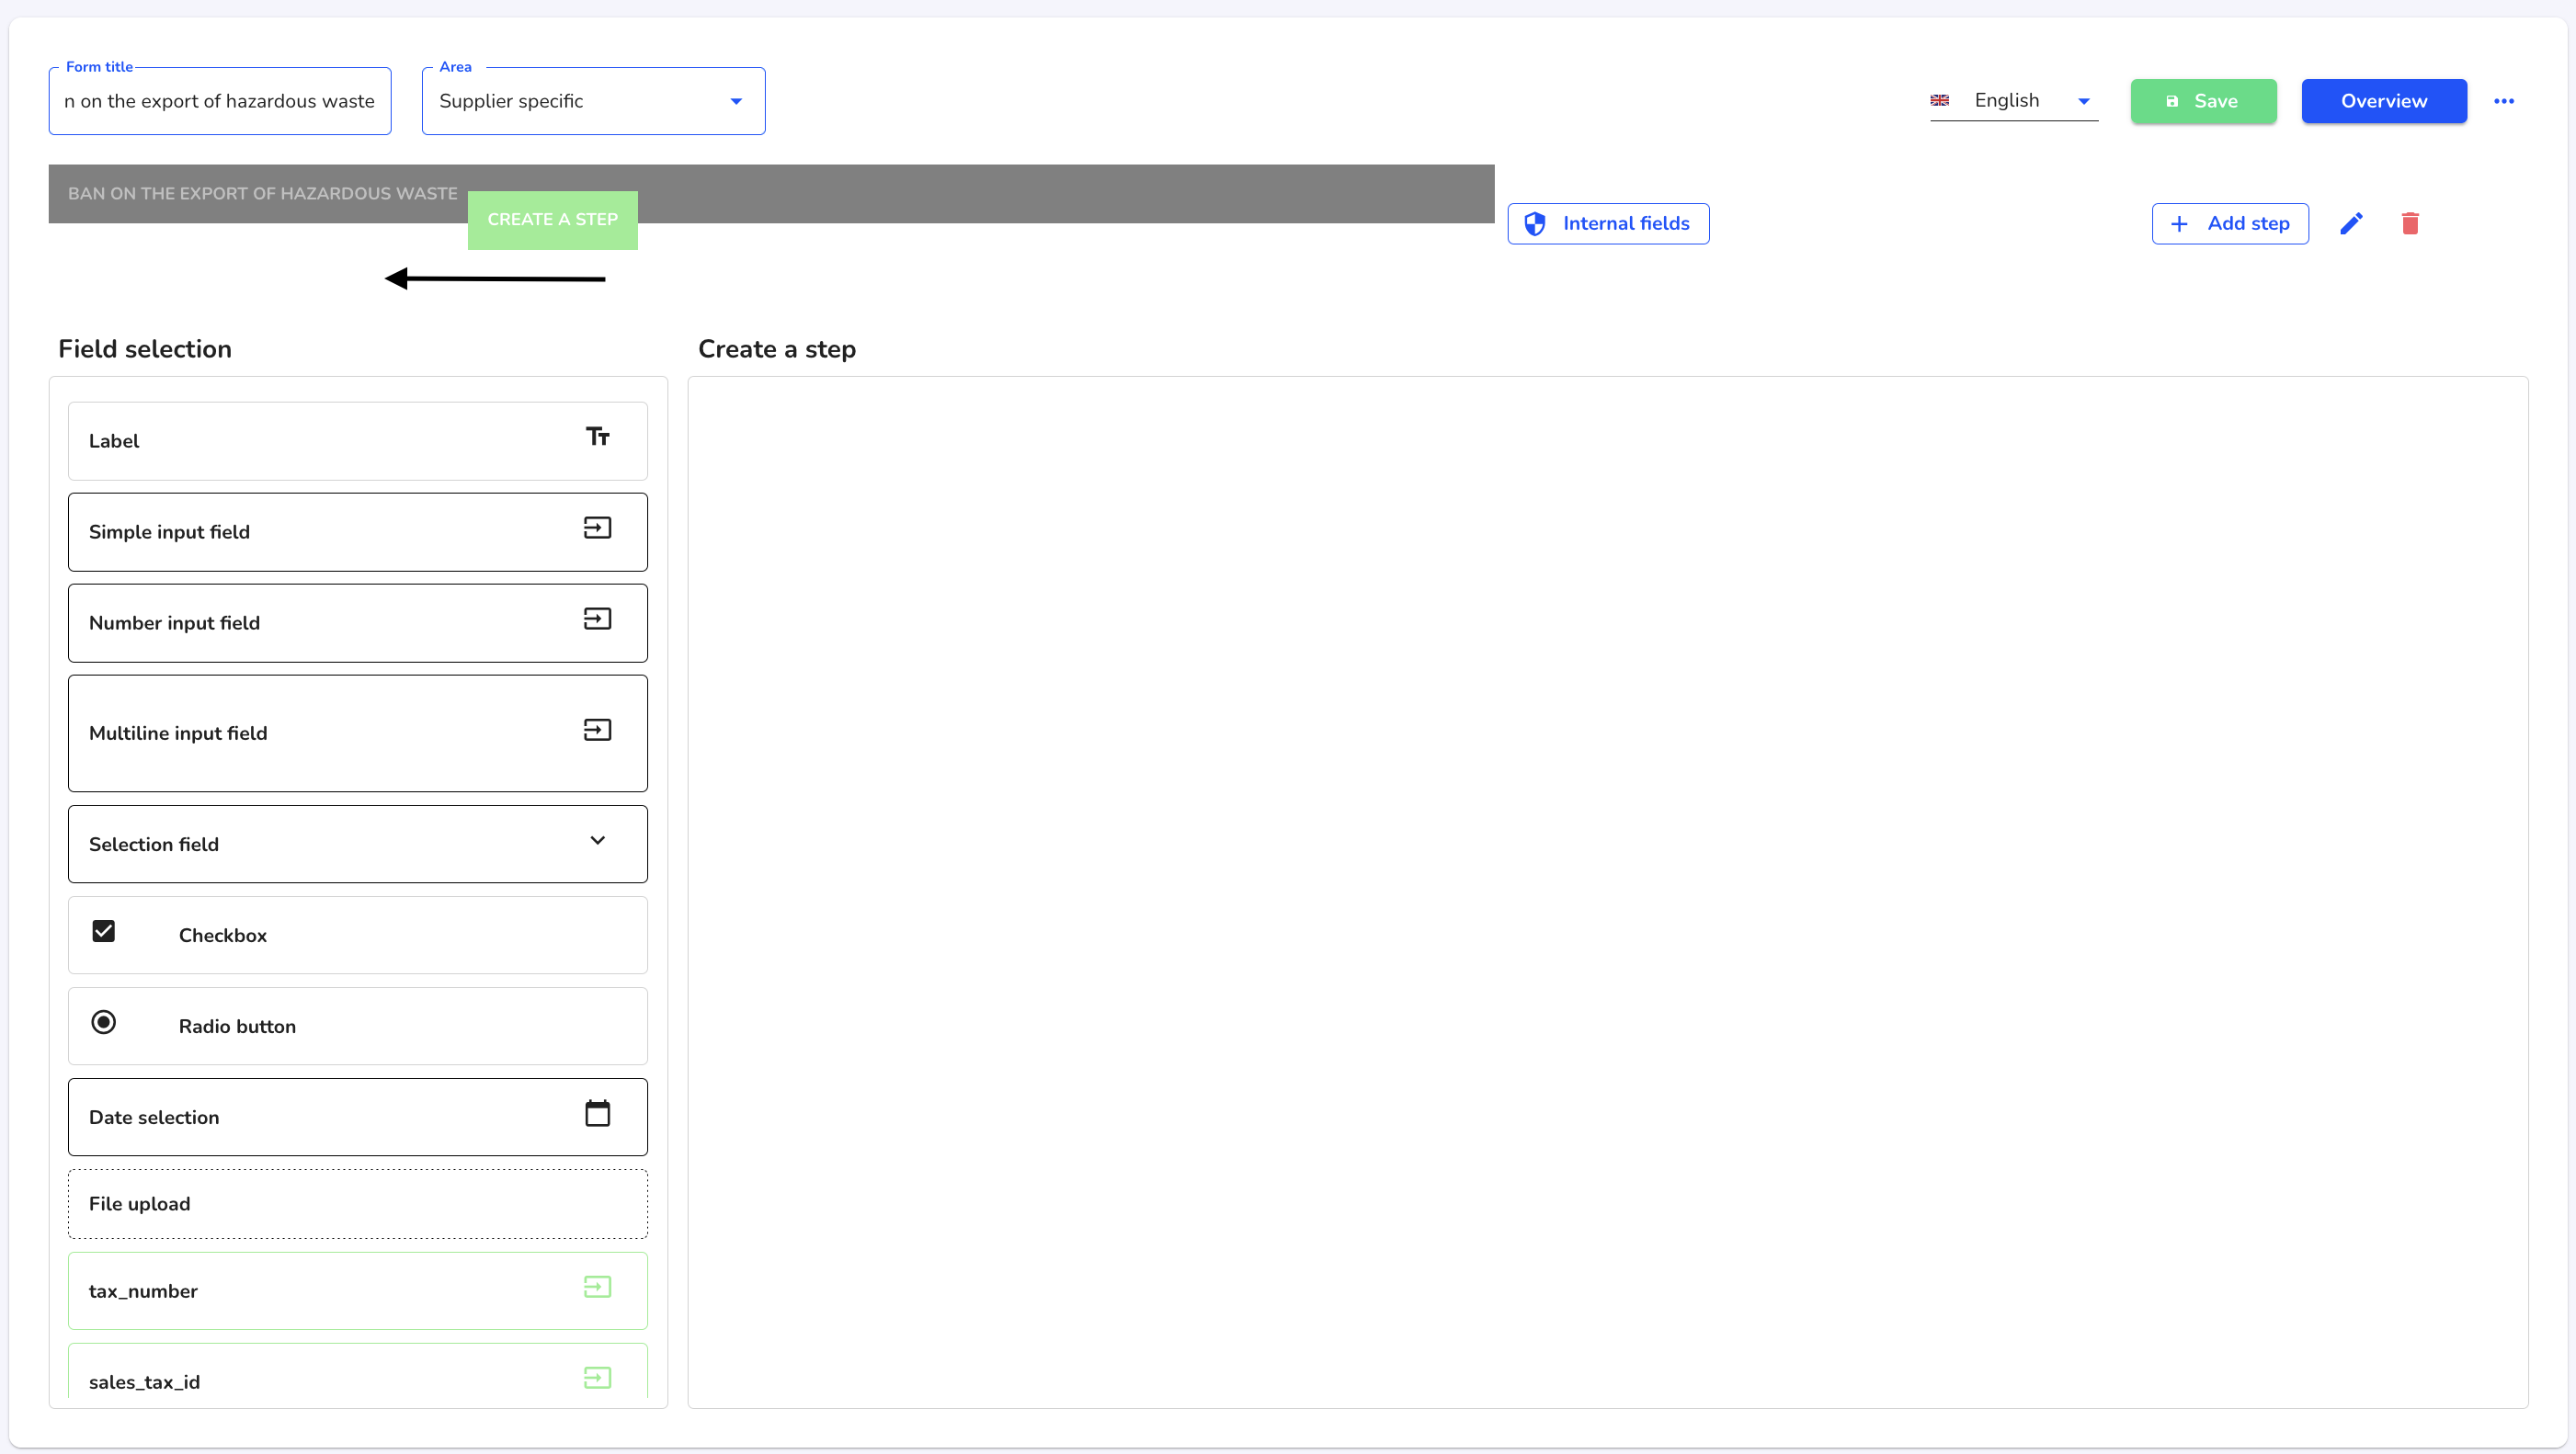This screenshot has height=1454, width=2576.
Task: Click the UK flag language icon
Action: (x=1939, y=100)
